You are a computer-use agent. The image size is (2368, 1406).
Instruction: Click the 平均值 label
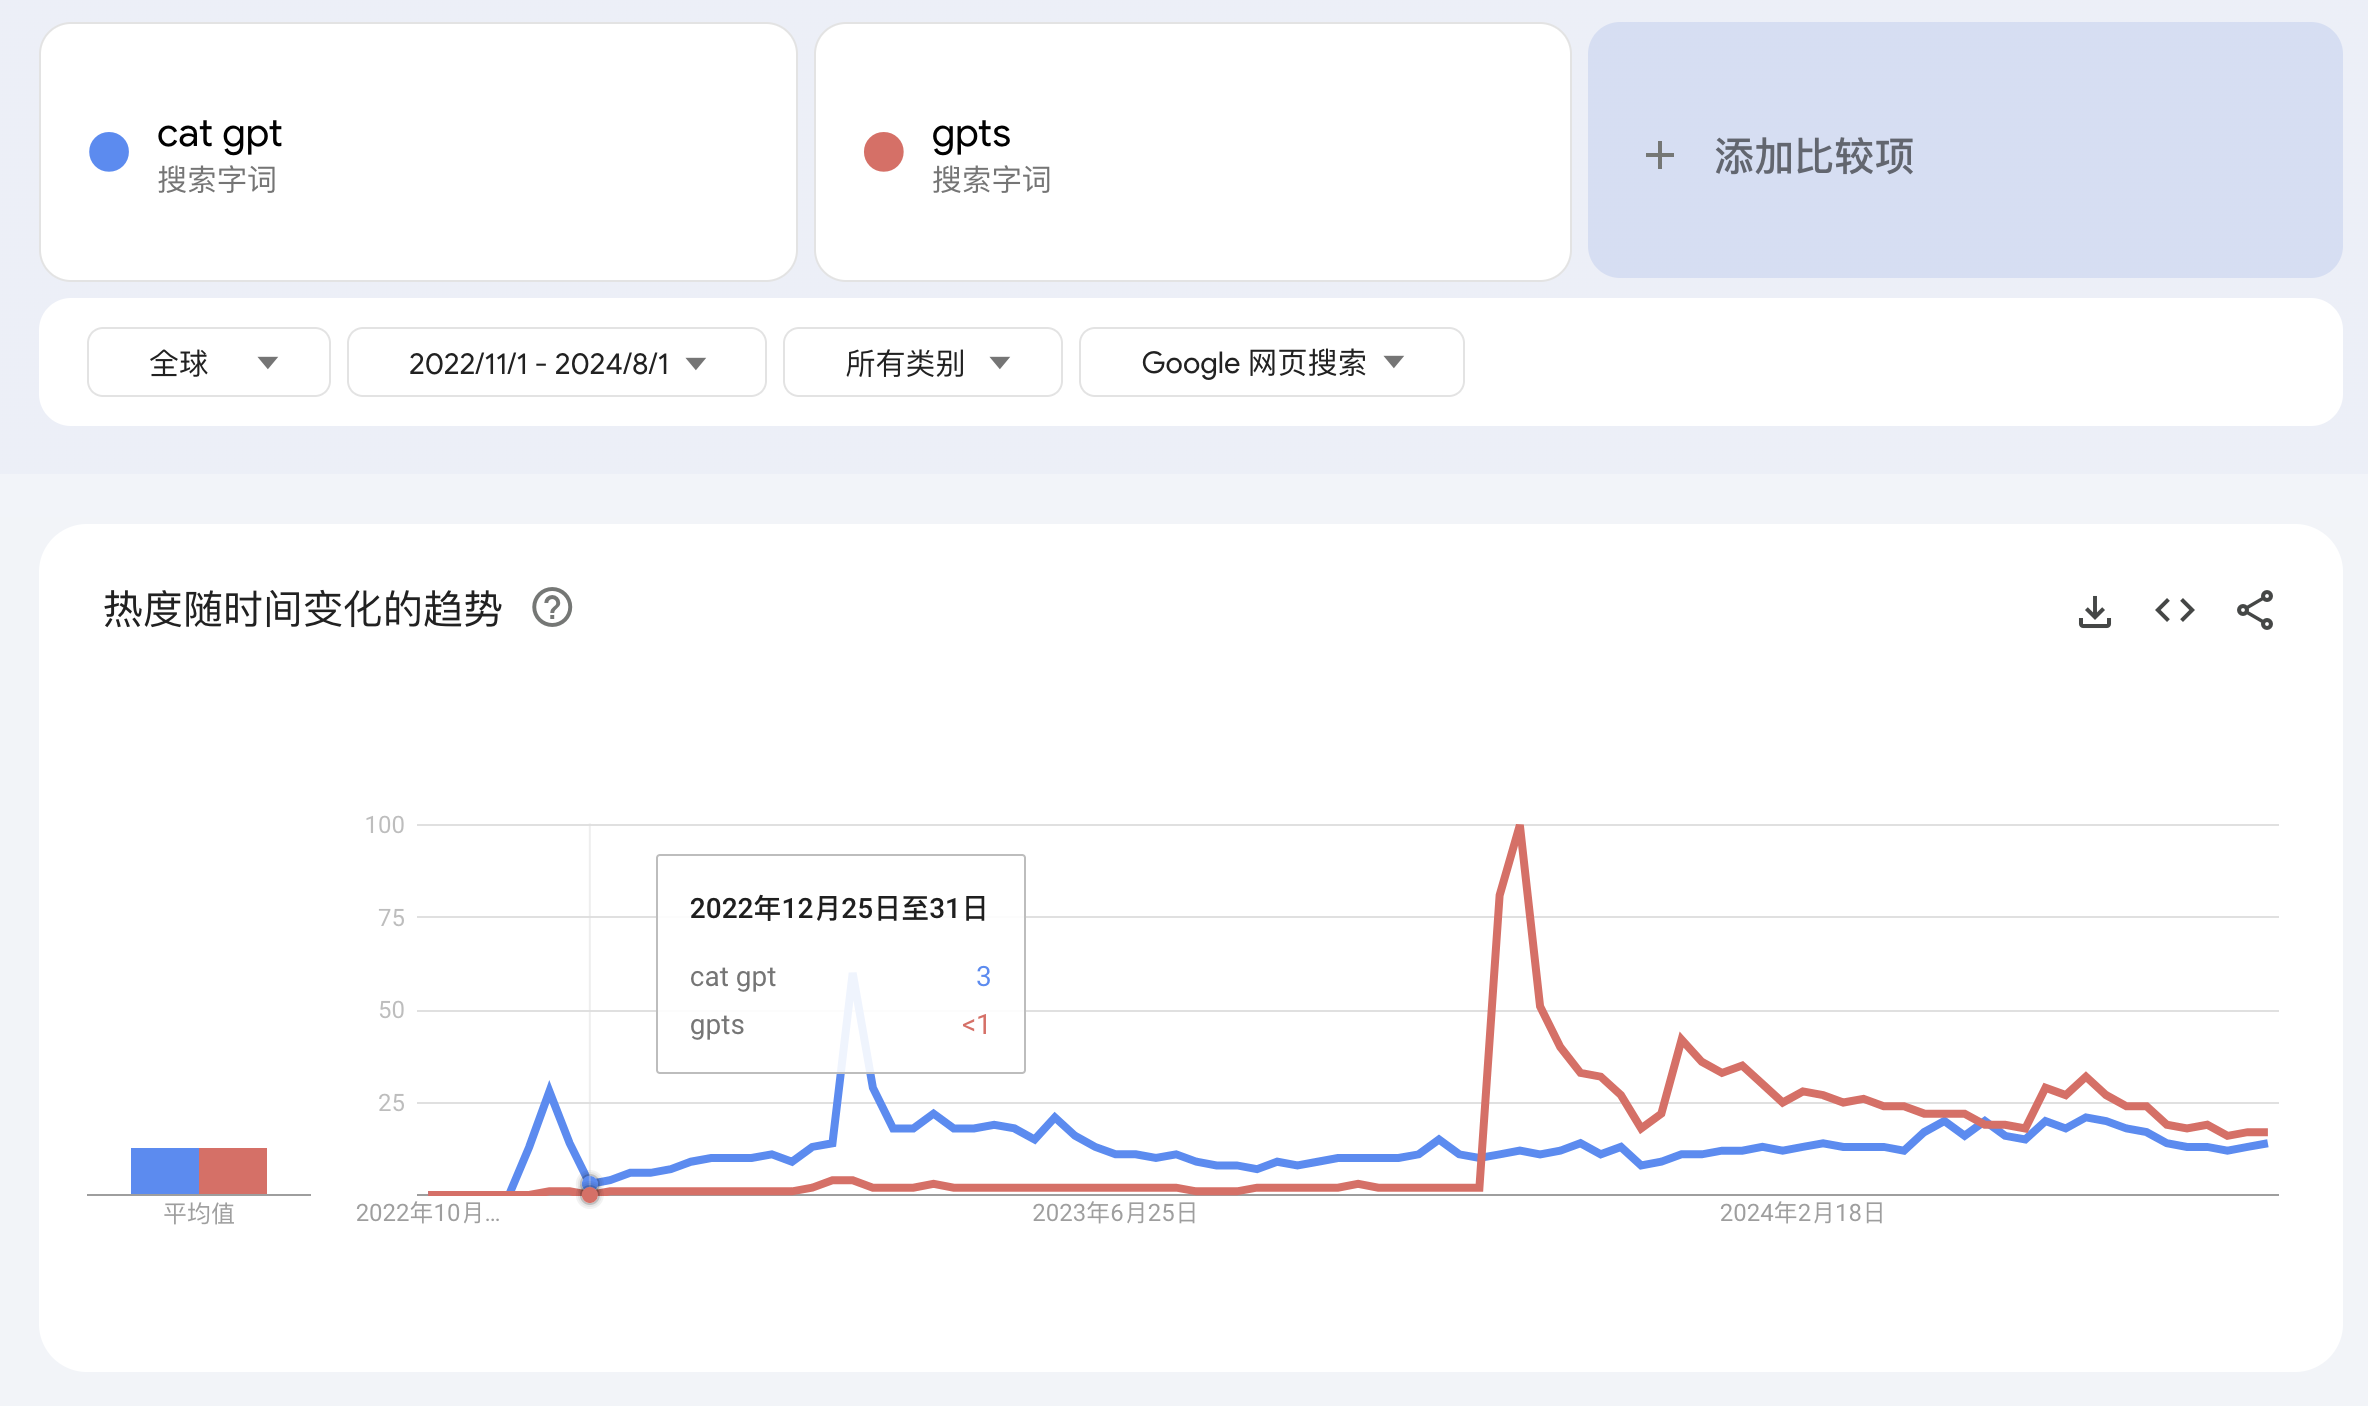(199, 1214)
